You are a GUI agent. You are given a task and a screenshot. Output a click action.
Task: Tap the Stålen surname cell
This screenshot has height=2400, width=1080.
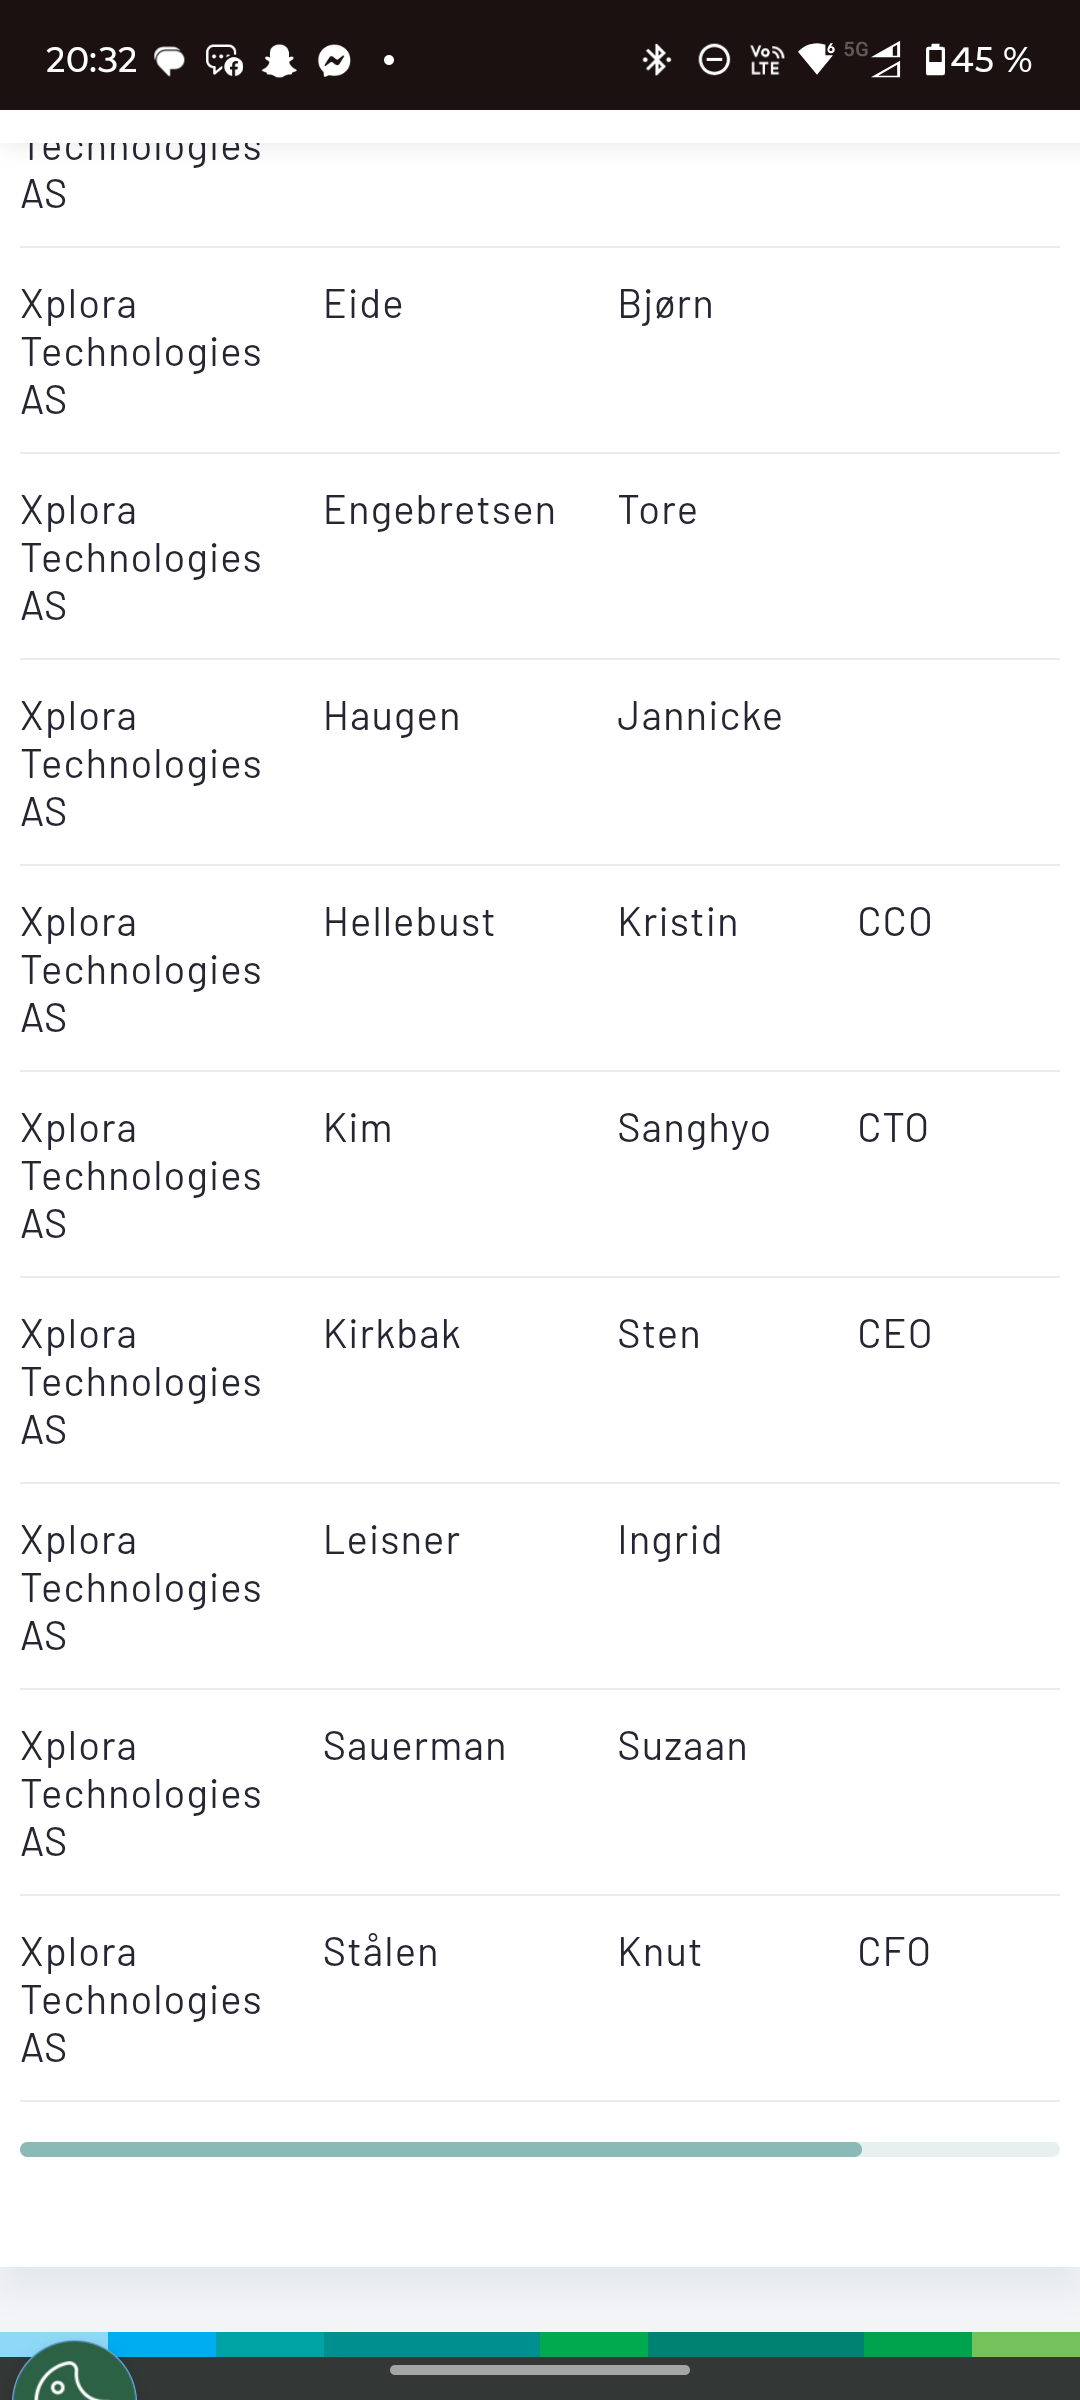[x=381, y=1952]
